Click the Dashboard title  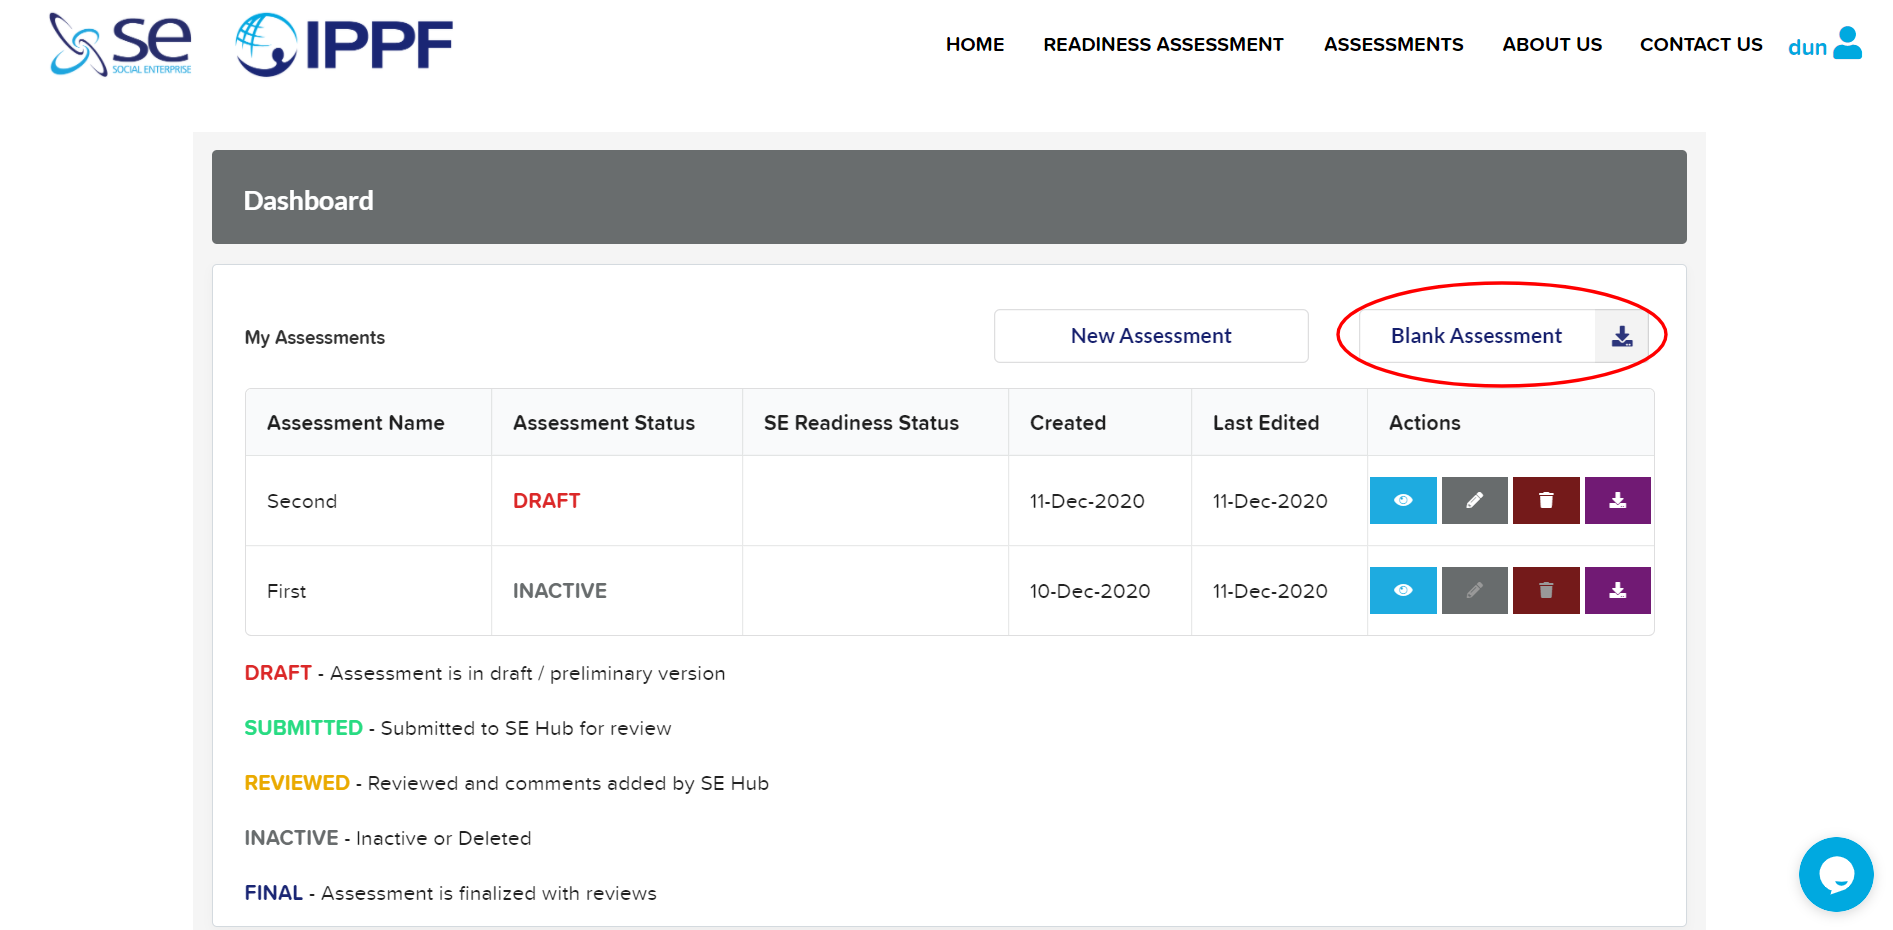click(309, 201)
